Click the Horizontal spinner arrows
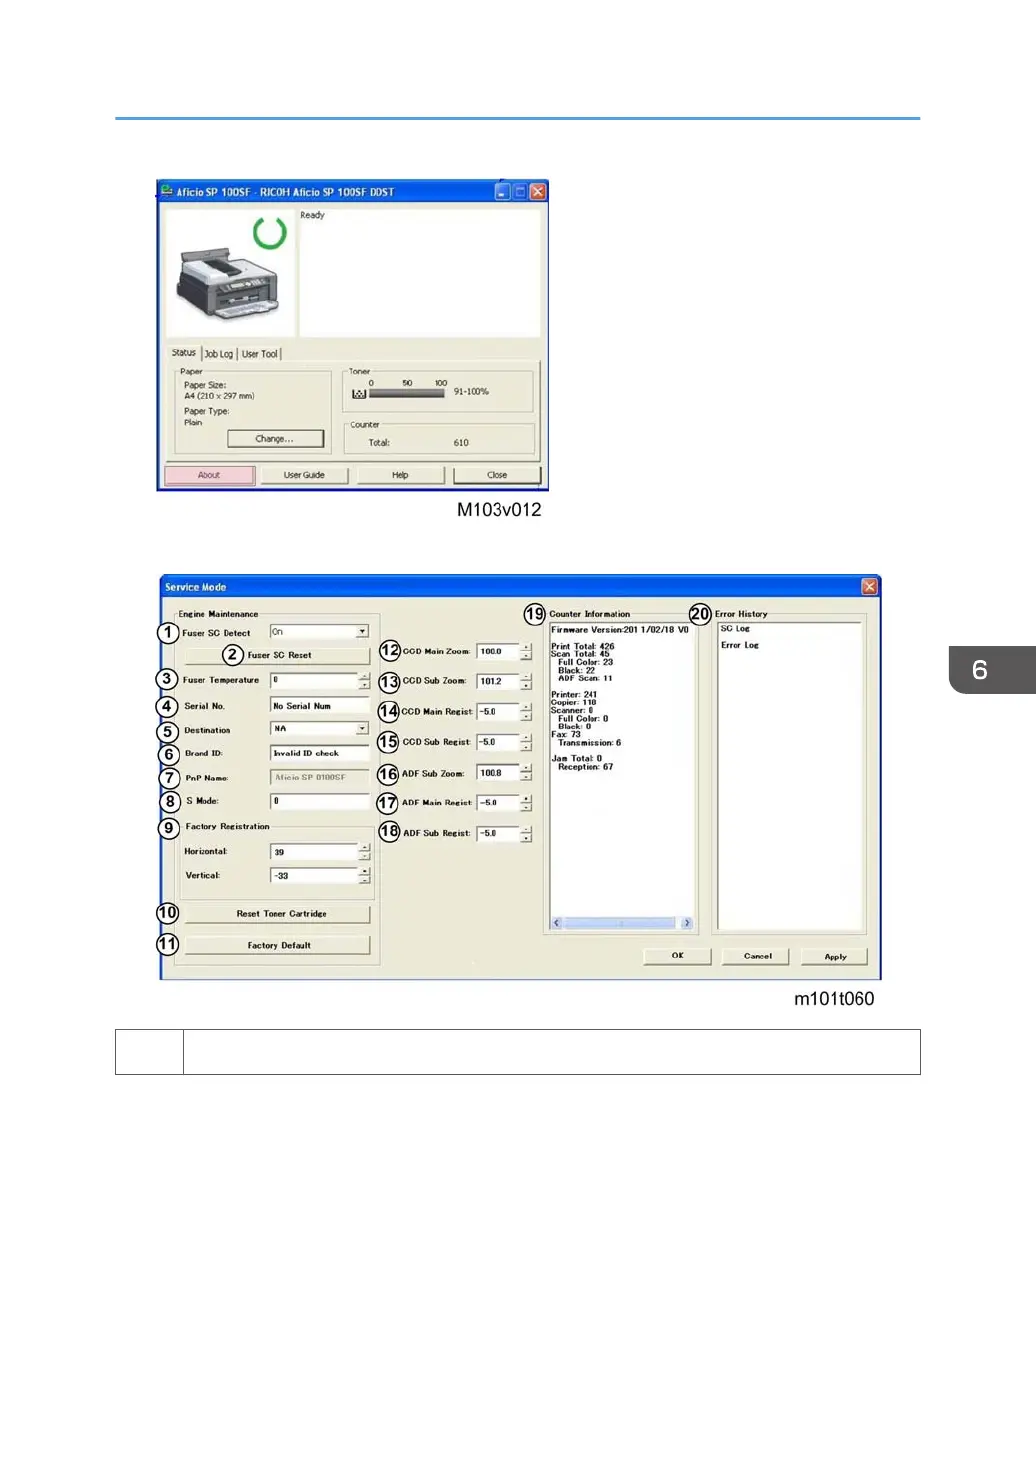 point(364,852)
